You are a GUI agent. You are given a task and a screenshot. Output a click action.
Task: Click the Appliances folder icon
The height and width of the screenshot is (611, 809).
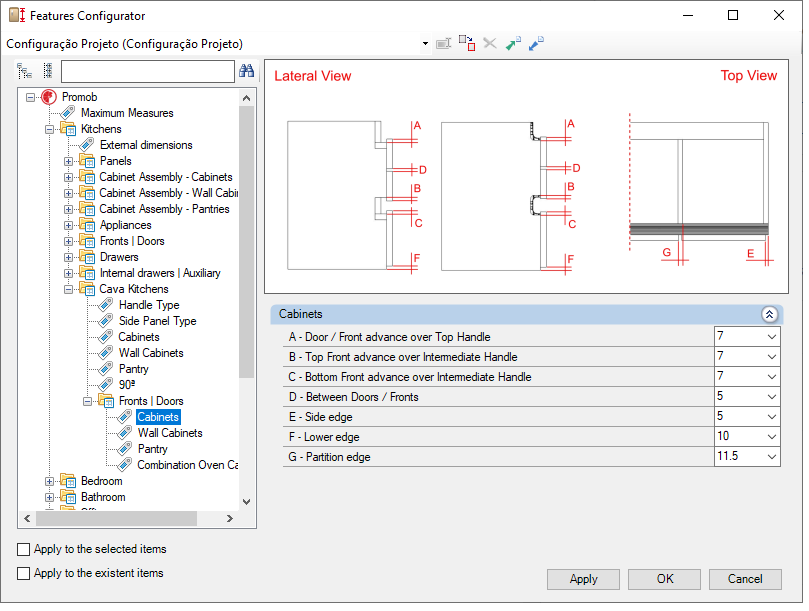click(87, 225)
